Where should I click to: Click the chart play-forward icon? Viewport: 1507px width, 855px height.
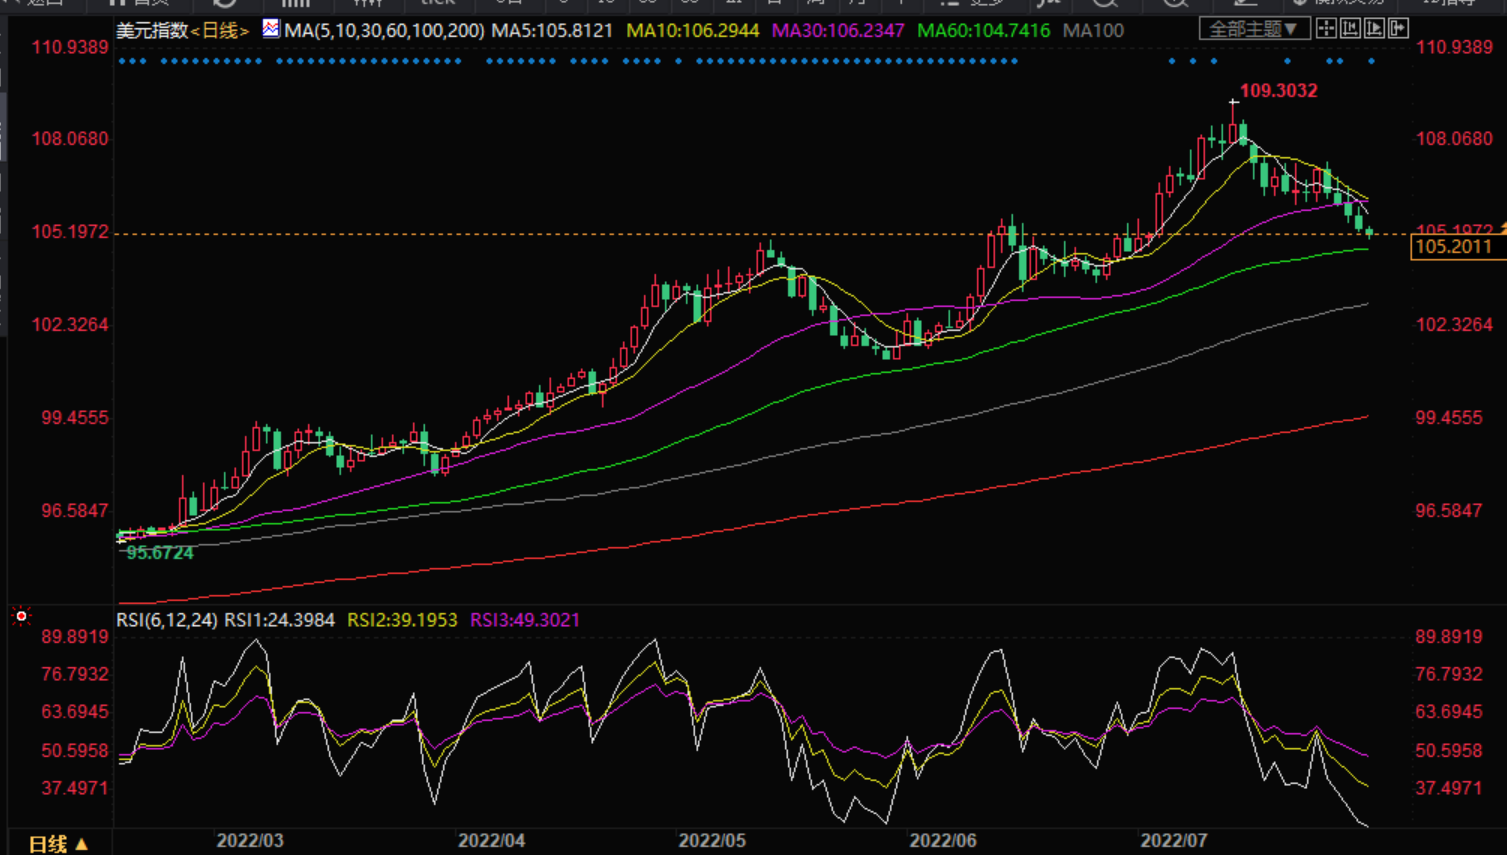(1375, 29)
